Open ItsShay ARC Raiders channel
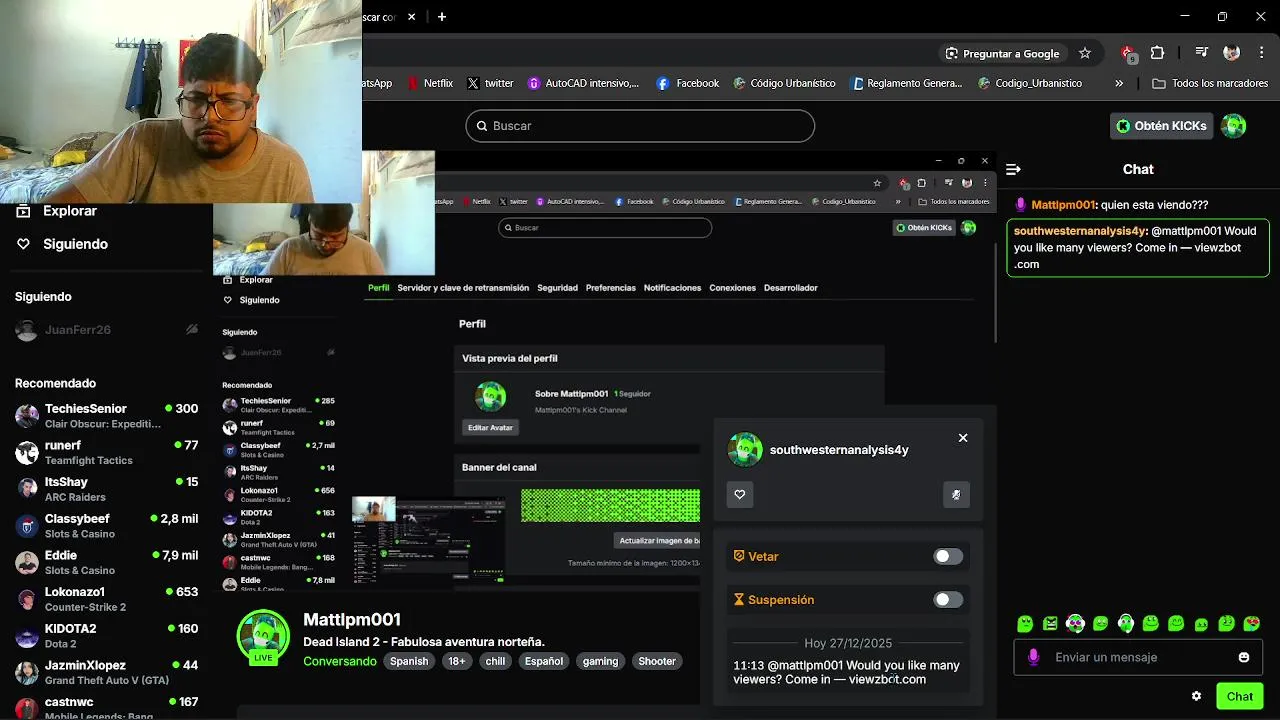The width and height of the screenshot is (1280, 720). pyautogui.click(x=107, y=489)
